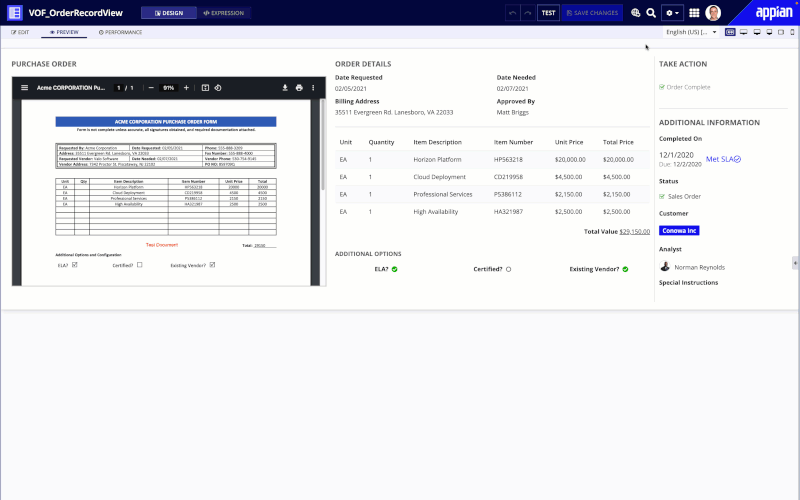Click the Date Requested value 02/05/2021
Viewport: 800px width, 500px height.
(351, 89)
